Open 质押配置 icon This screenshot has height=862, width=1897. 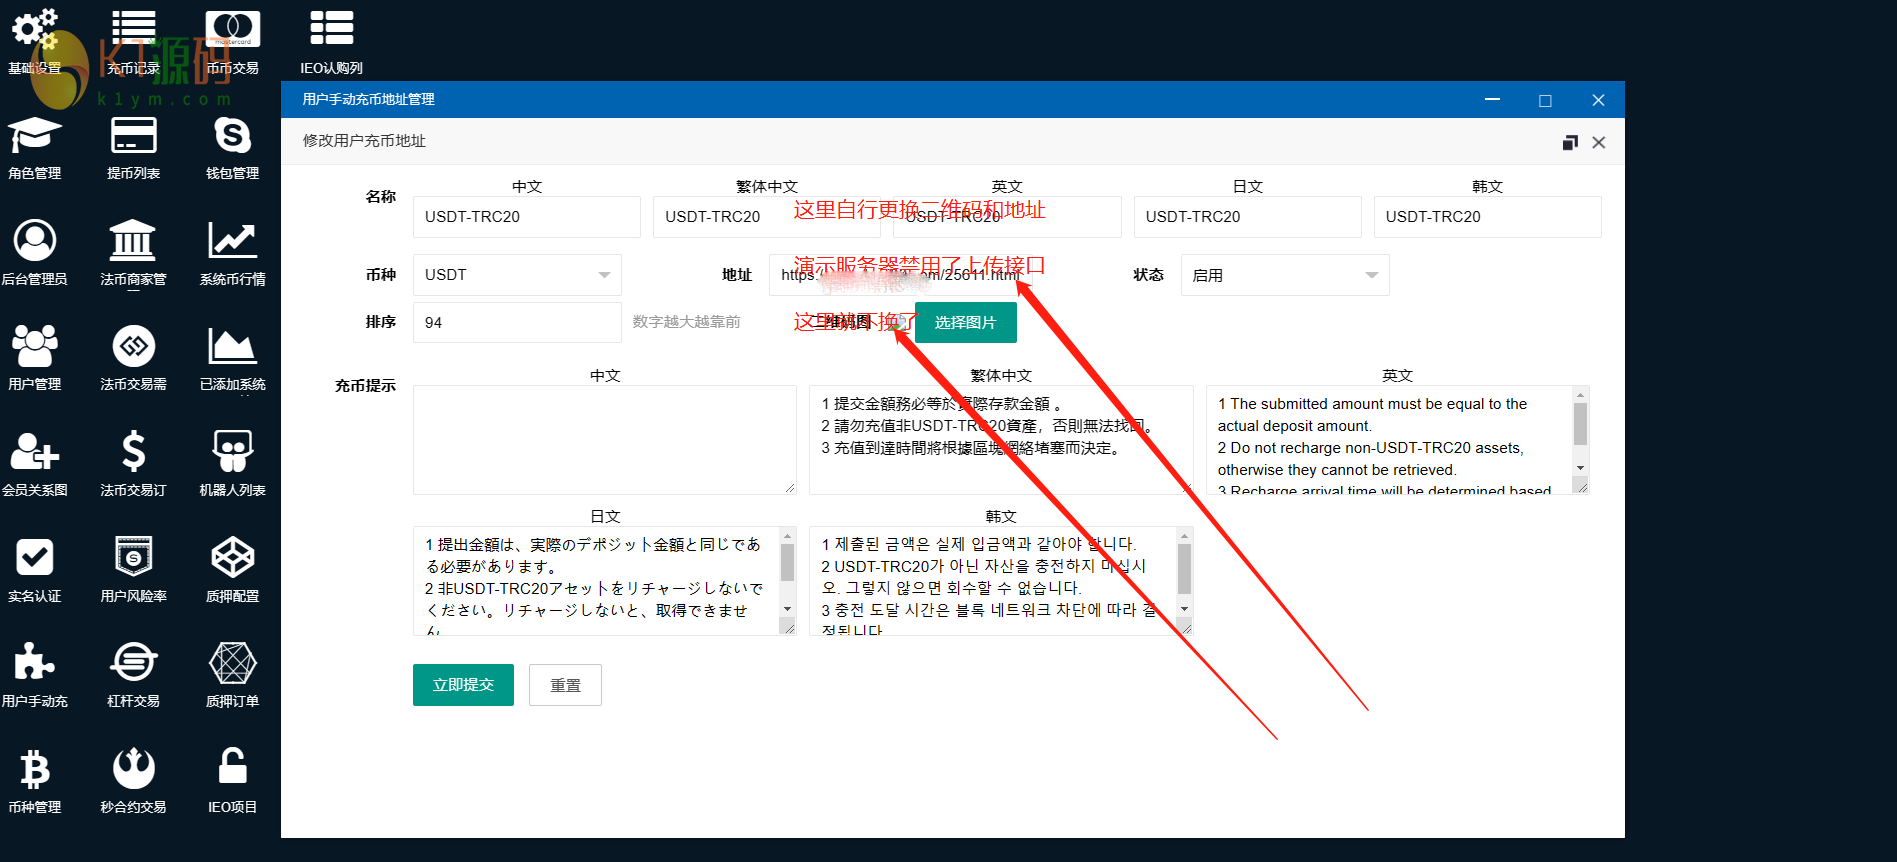click(232, 557)
